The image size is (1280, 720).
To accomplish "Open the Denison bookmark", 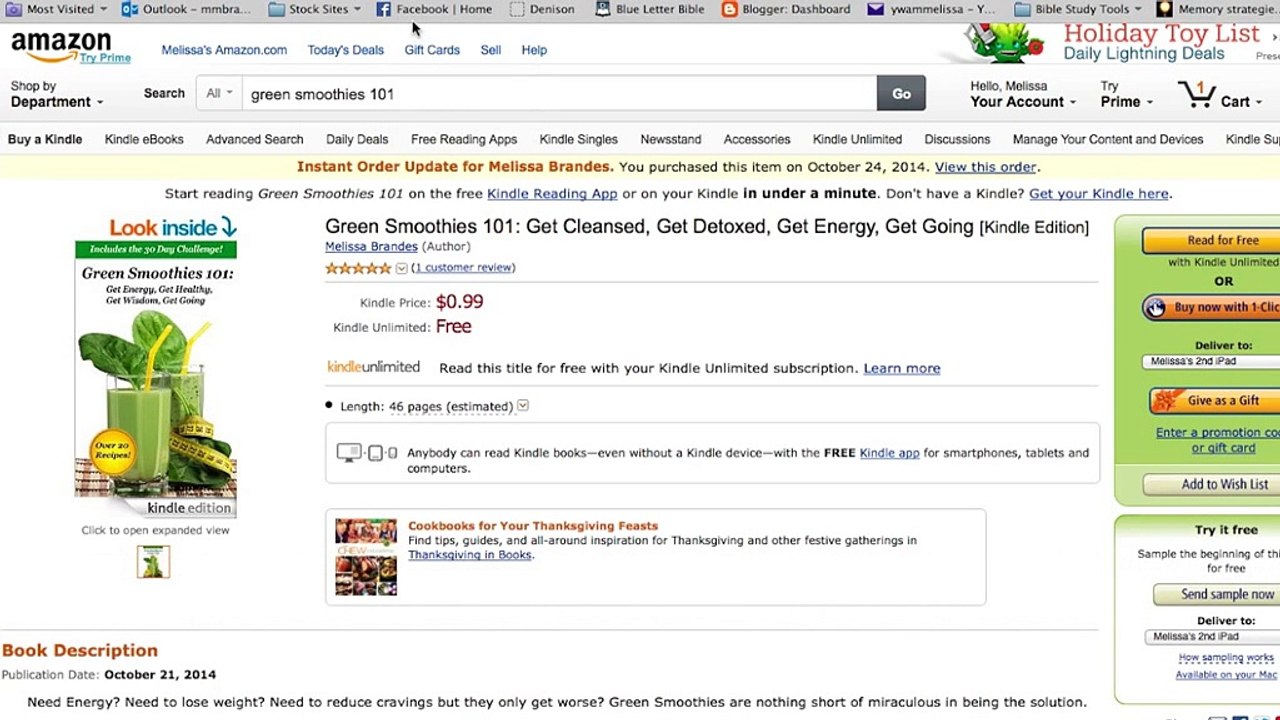I will click(x=542, y=9).
